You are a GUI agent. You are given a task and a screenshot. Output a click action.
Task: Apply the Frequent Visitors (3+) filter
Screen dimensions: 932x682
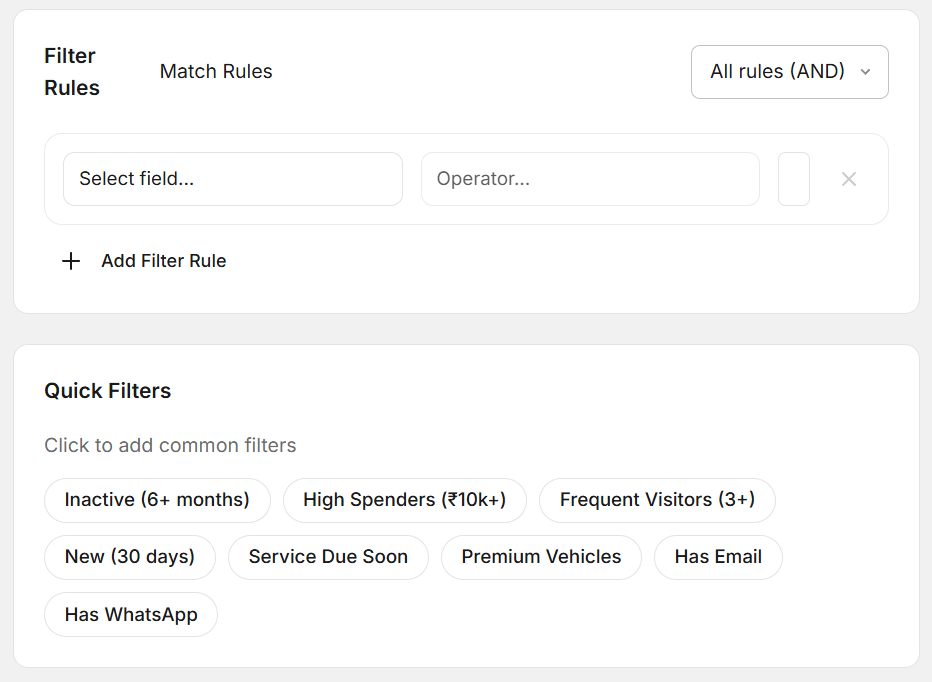pos(657,500)
